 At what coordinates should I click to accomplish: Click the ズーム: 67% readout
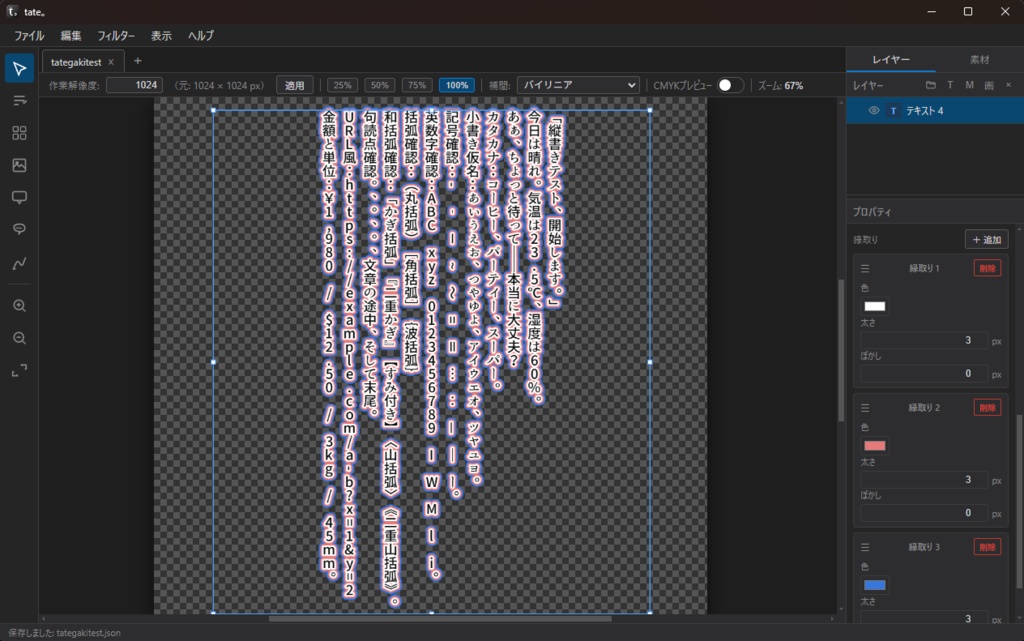(780, 86)
